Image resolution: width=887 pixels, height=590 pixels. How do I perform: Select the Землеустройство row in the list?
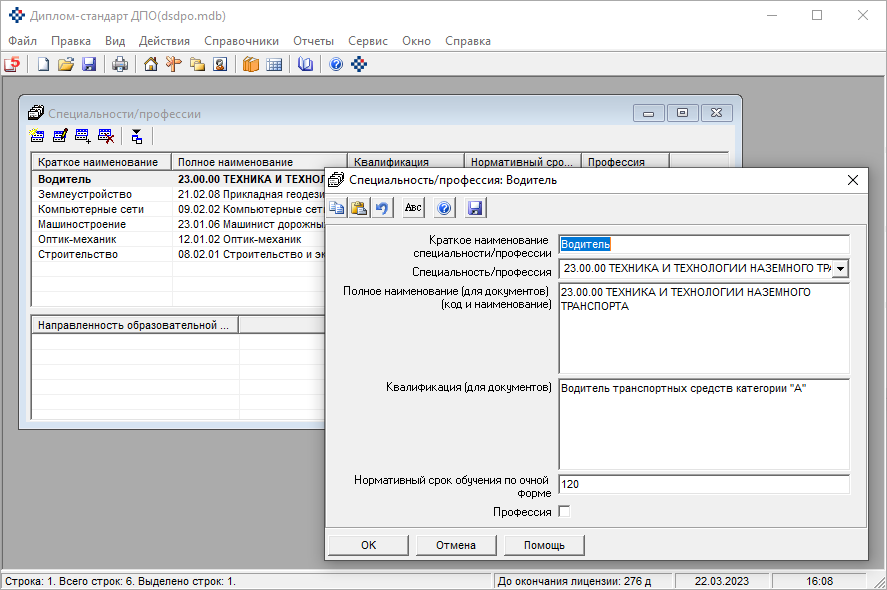coord(85,194)
